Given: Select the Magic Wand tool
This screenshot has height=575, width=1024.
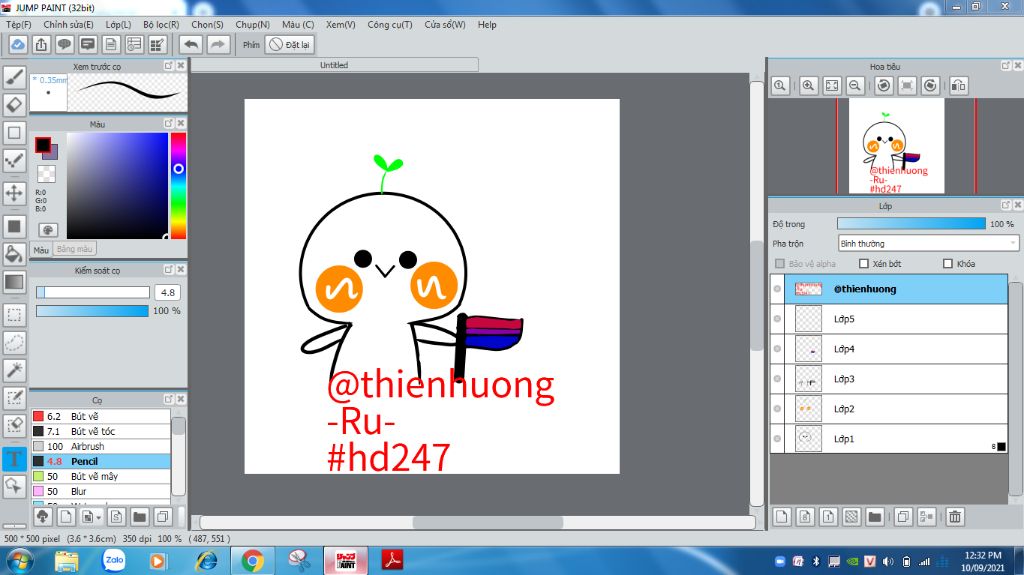Looking at the screenshot, I should click(x=14, y=370).
